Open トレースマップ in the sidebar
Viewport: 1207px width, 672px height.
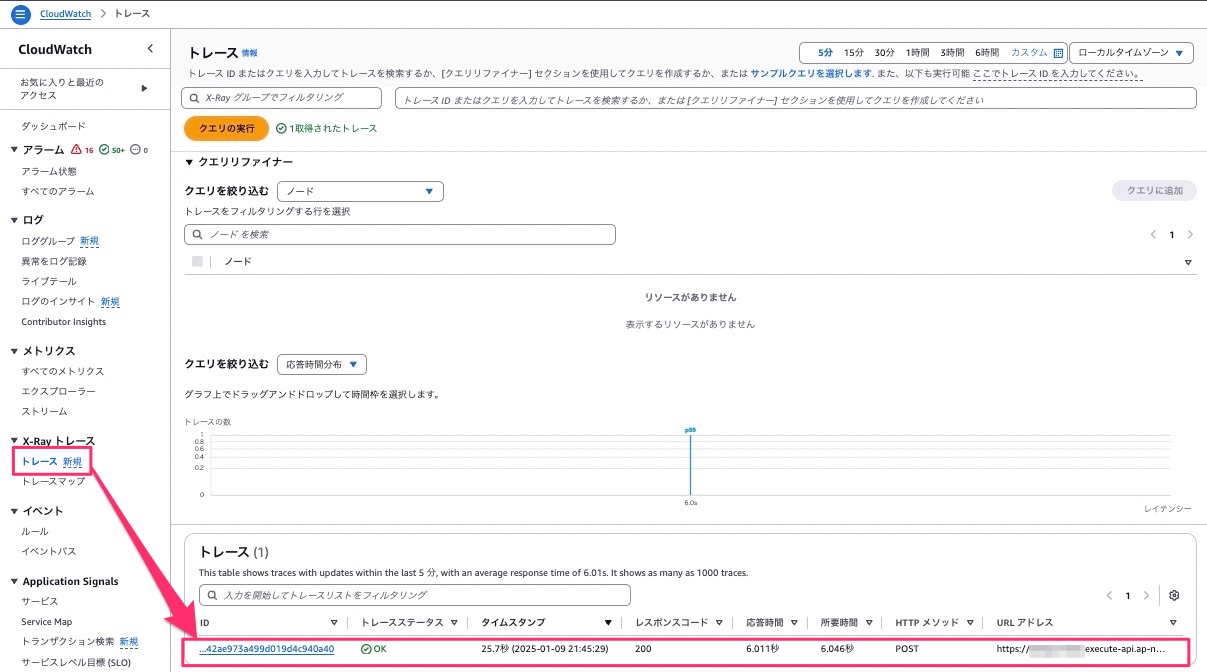(x=53, y=481)
